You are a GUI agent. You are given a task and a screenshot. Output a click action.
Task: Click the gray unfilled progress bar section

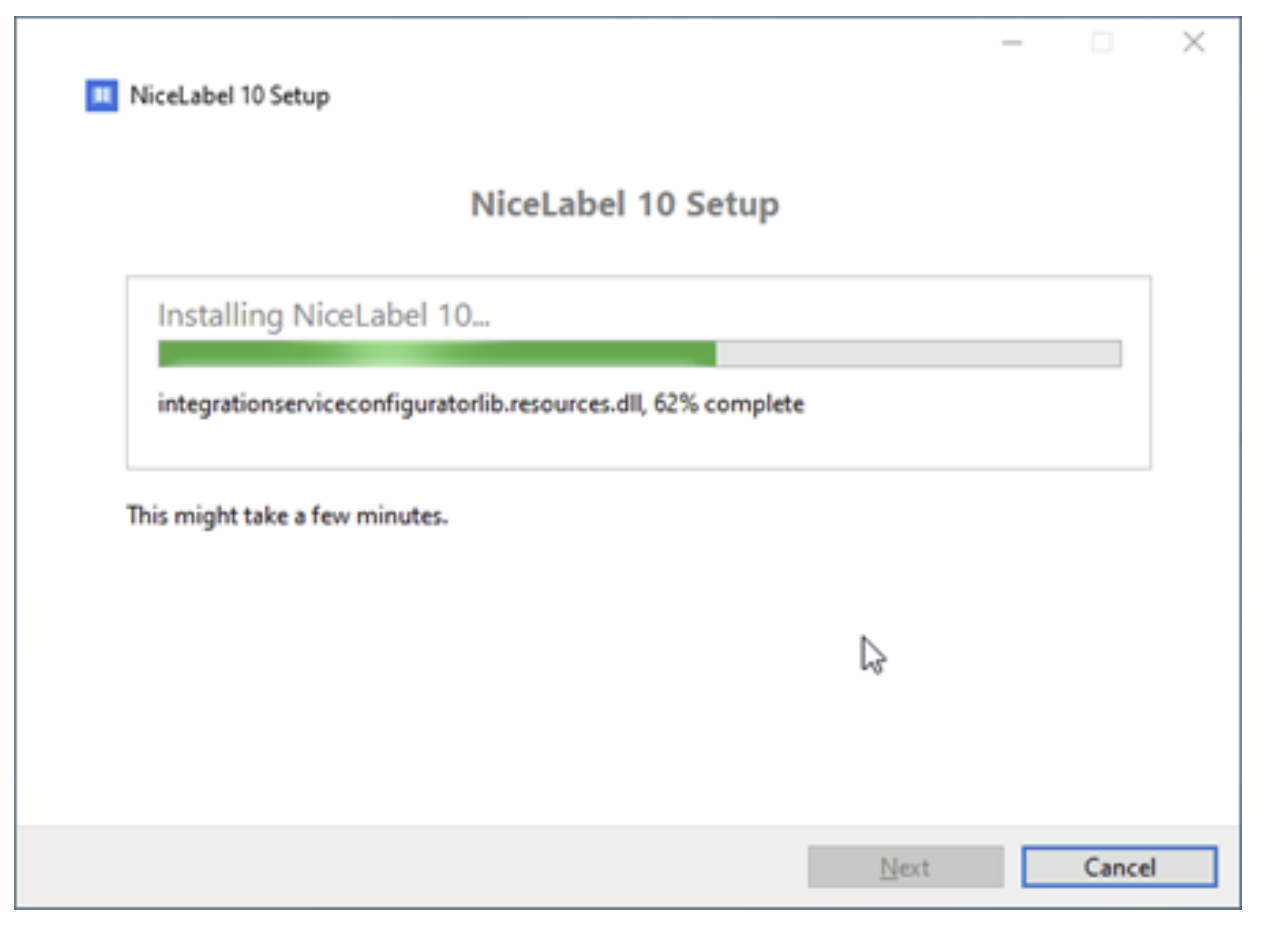click(x=918, y=354)
